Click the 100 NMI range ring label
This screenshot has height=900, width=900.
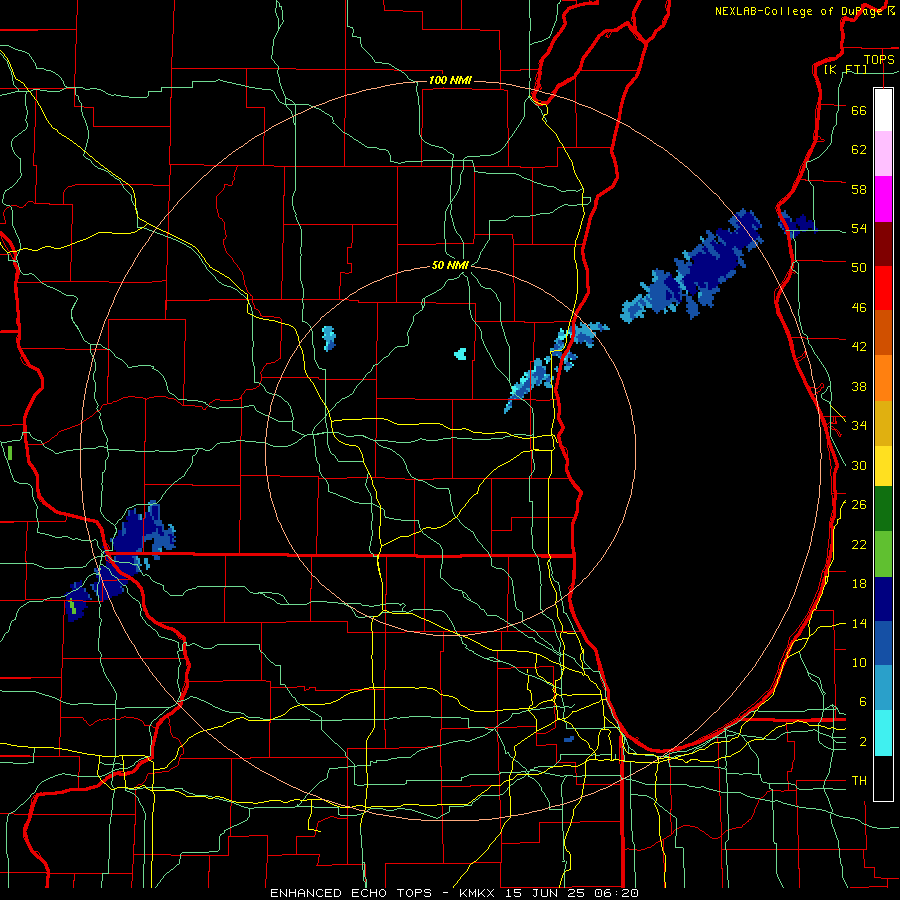450,80
